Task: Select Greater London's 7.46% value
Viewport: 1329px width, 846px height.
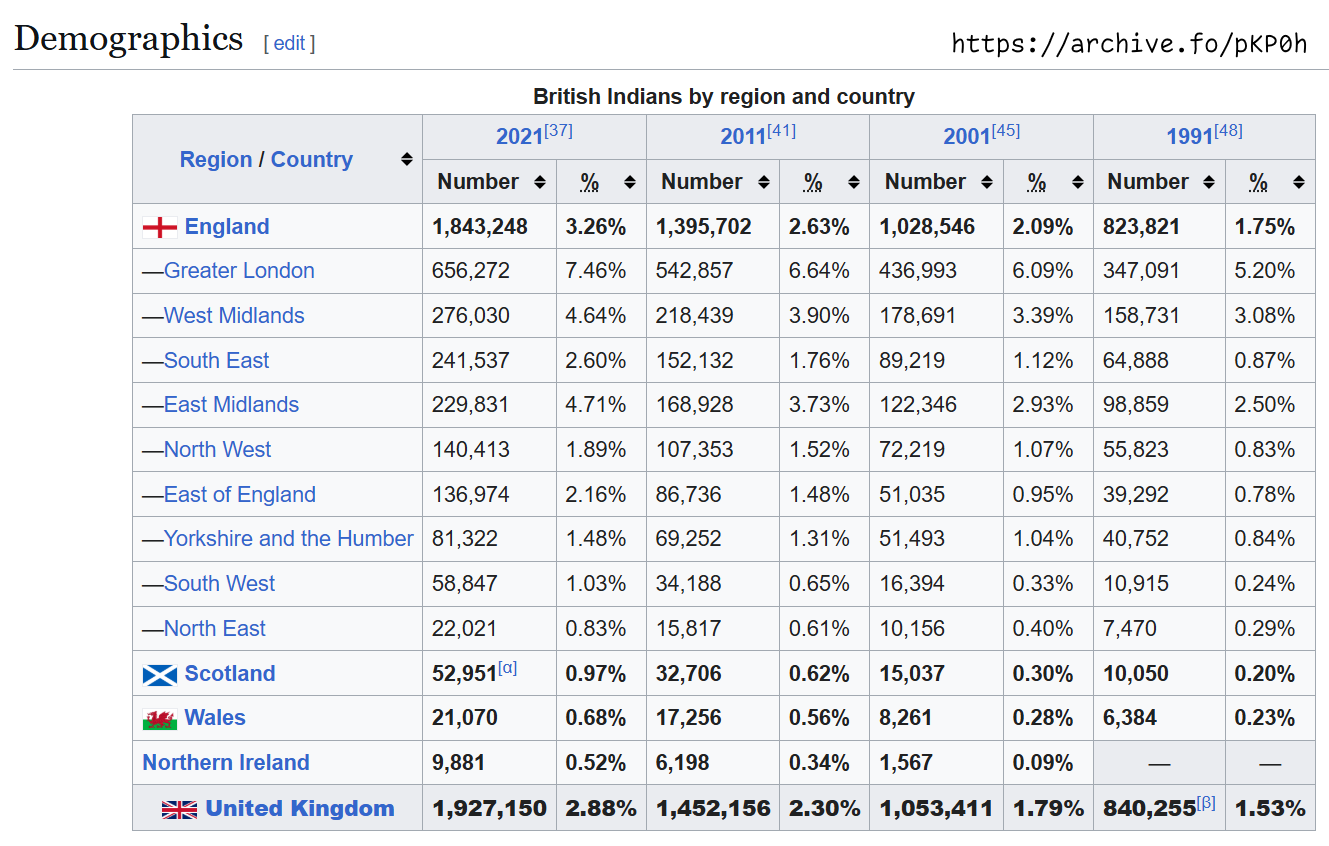Action: tap(596, 271)
